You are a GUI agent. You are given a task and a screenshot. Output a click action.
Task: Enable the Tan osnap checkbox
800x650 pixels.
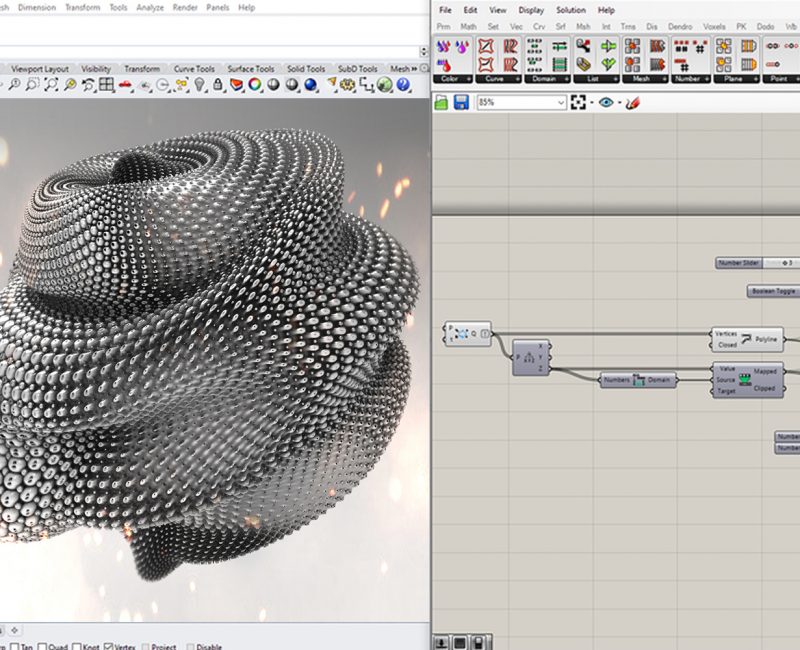tap(15, 646)
